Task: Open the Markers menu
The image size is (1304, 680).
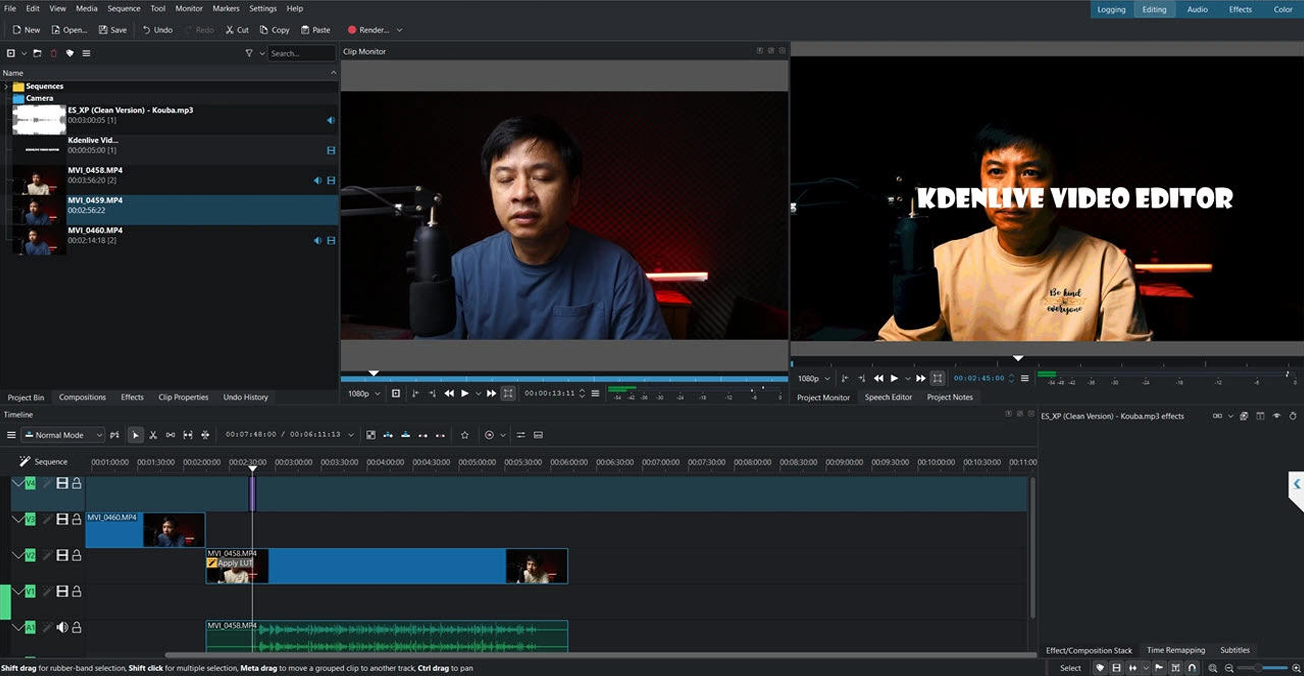Action: tap(226, 8)
